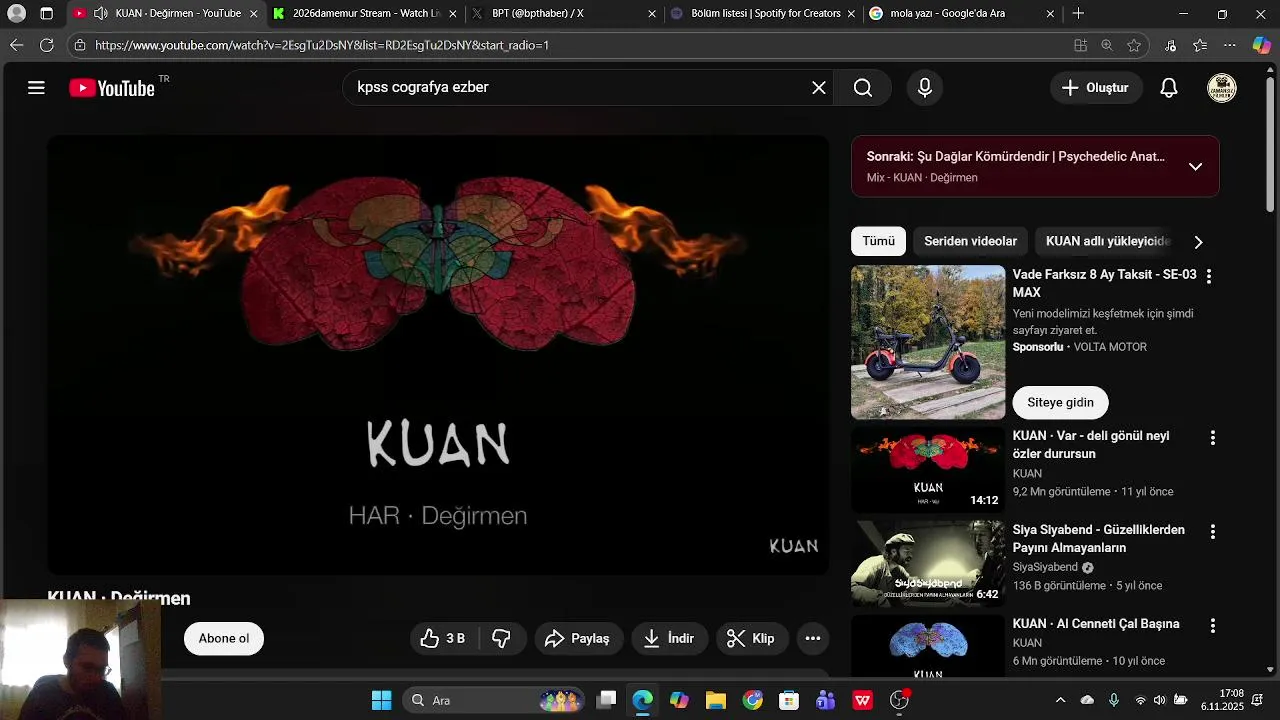Viewport: 1280px width, 720px height.
Task: Share video via Paylaş button
Action: point(579,638)
